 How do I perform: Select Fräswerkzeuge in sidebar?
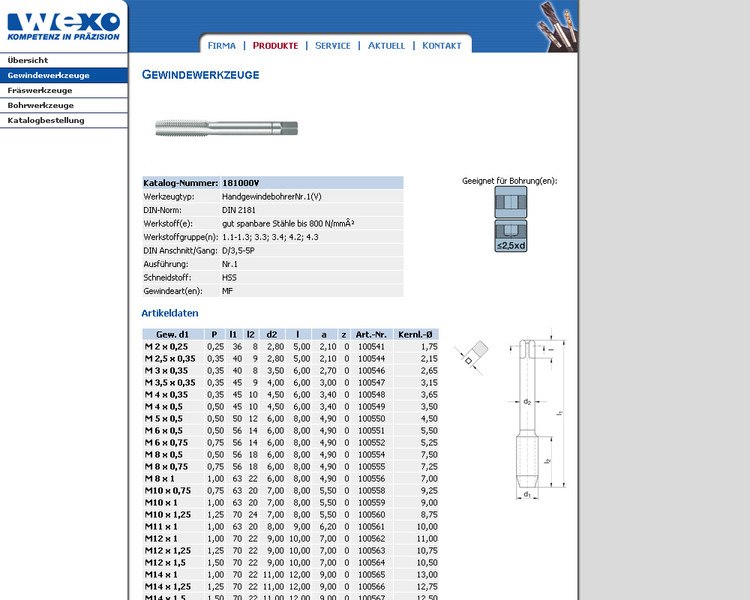64,90
